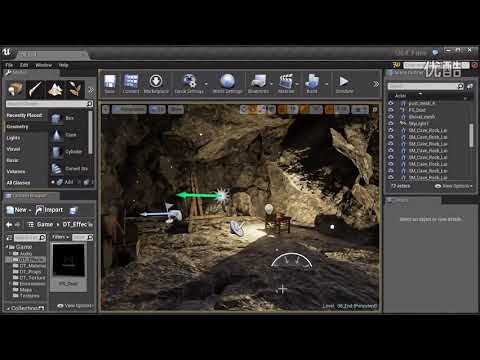Image resolution: width=480 pixels, height=360 pixels.
Task: Select Volumes category in Modes panel
Action: pos(16,171)
